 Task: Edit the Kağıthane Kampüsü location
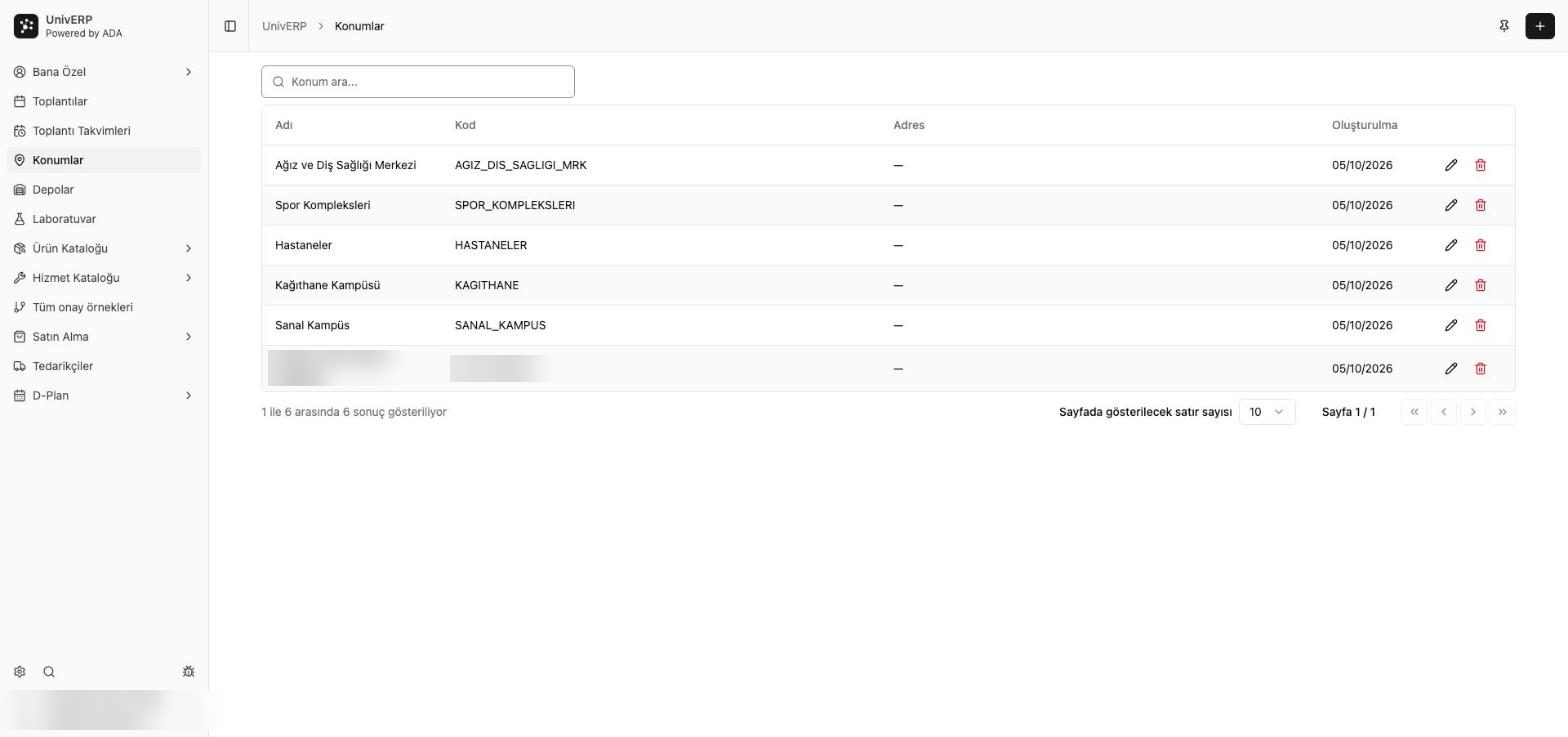click(x=1451, y=285)
